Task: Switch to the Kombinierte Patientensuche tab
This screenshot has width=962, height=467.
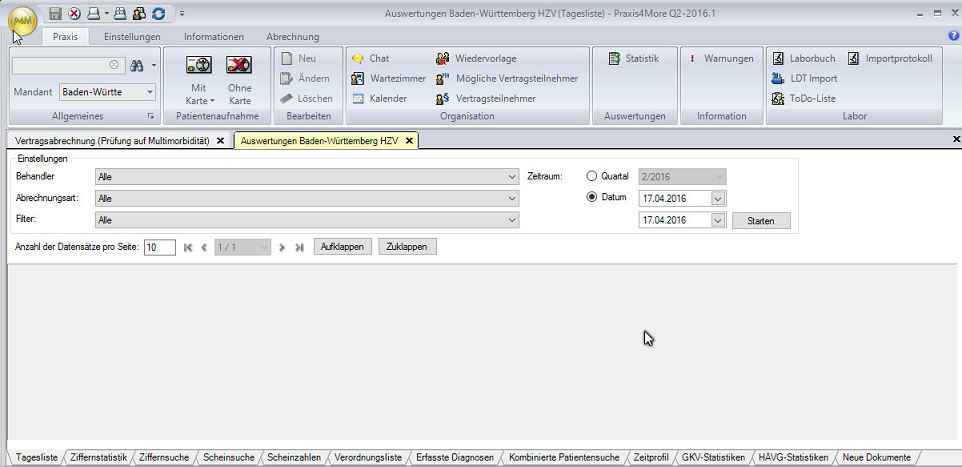Action: point(564,457)
